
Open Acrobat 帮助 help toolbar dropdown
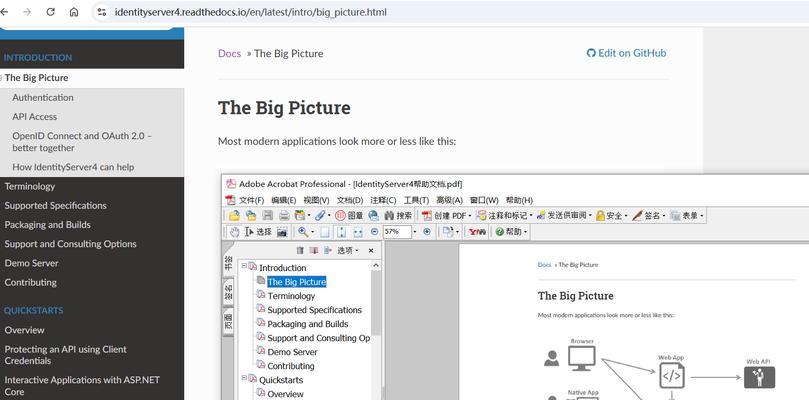click(511, 232)
